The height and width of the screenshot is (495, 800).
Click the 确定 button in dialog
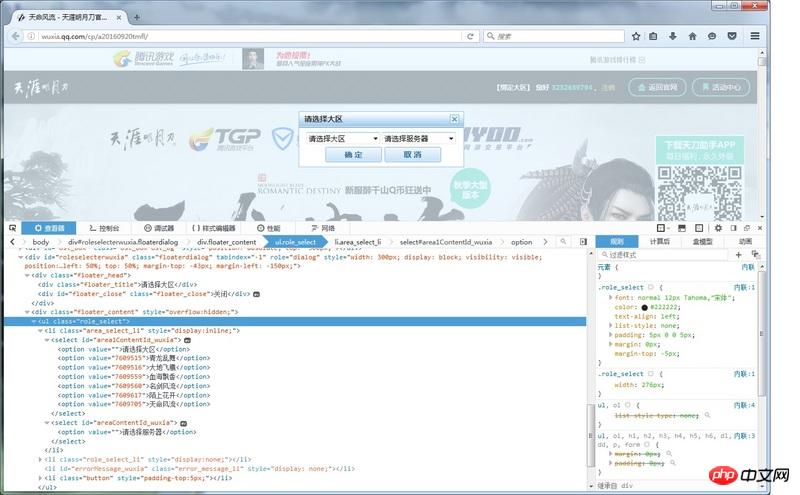[353, 155]
